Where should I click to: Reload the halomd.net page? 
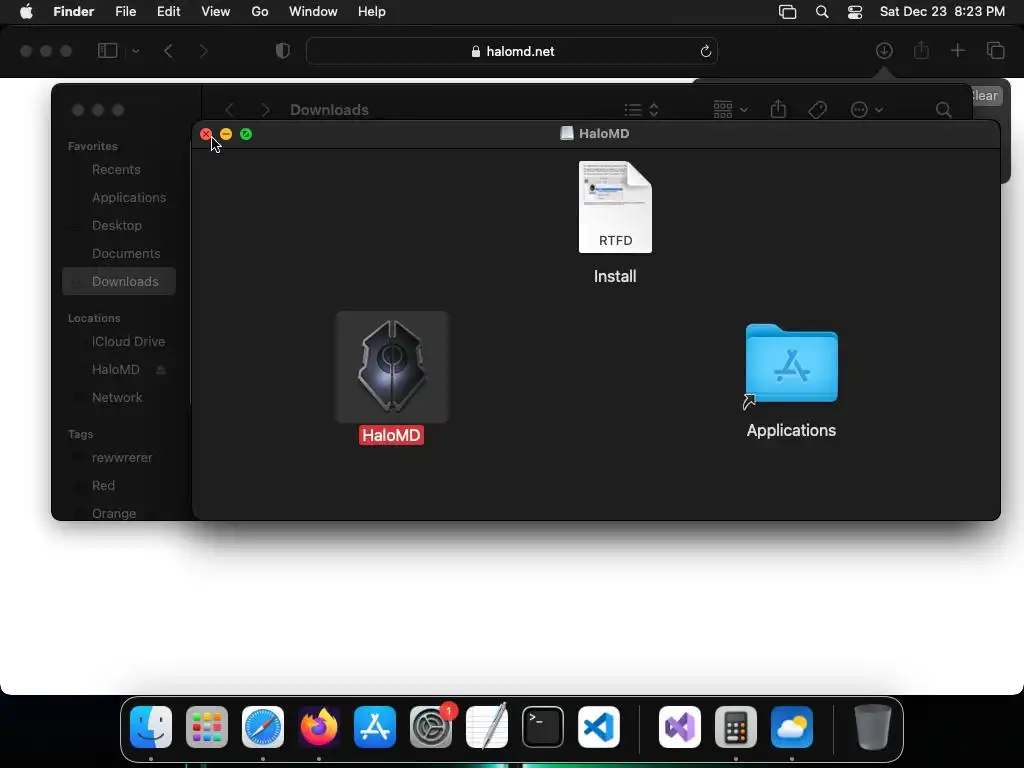pyautogui.click(x=705, y=51)
